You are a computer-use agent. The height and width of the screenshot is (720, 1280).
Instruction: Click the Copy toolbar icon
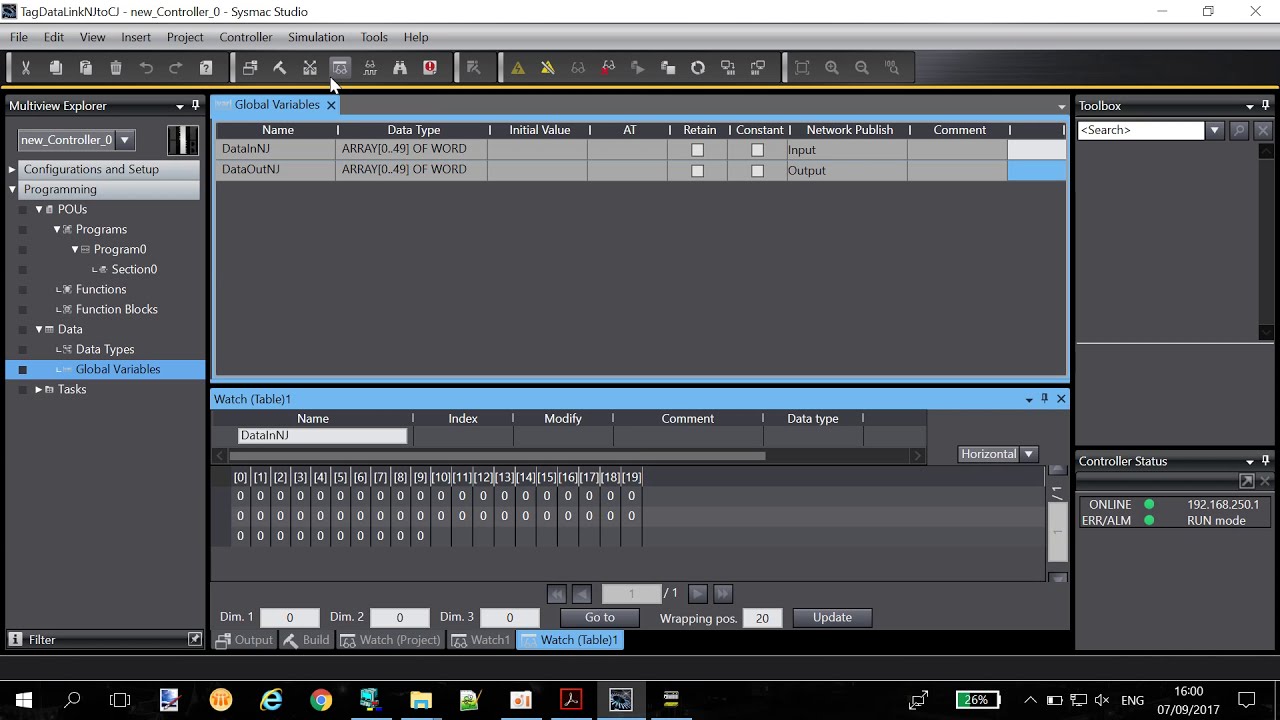(56, 68)
